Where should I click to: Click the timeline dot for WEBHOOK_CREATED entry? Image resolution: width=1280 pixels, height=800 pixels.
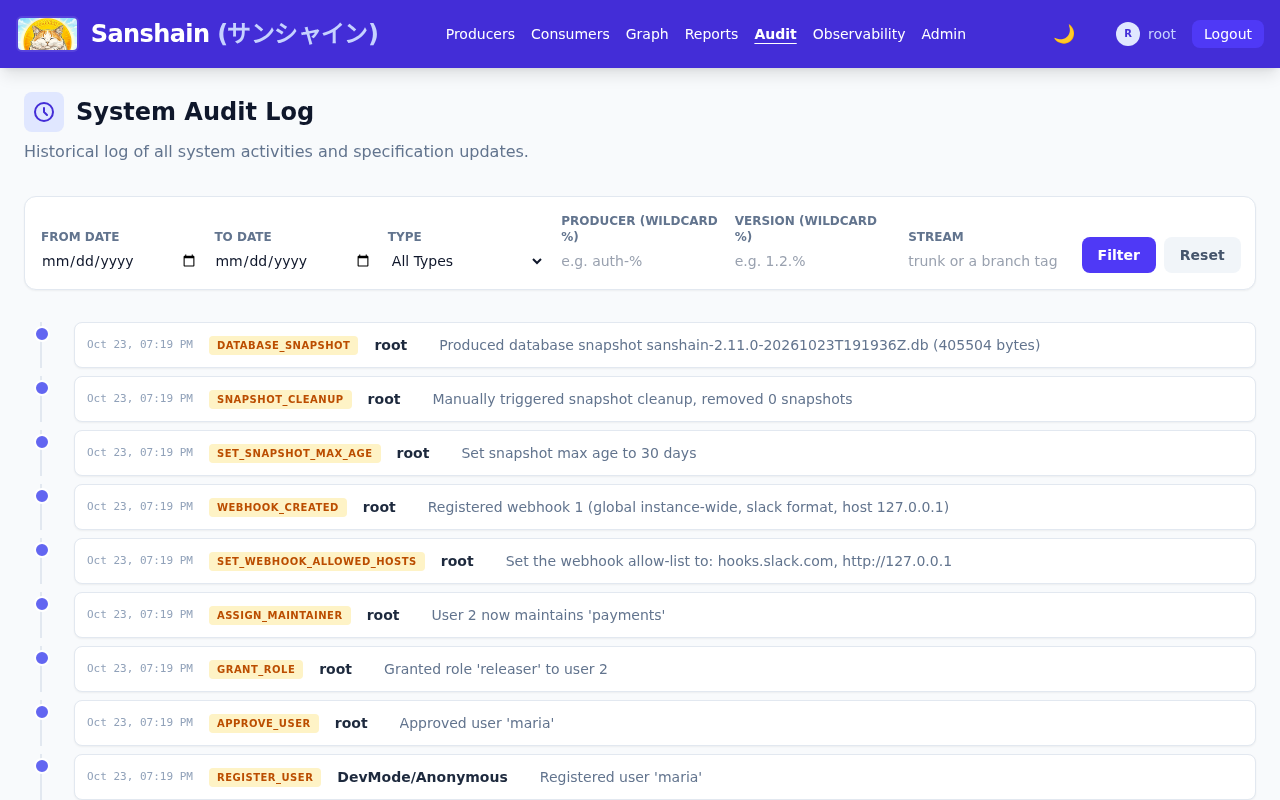click(42, 496)
